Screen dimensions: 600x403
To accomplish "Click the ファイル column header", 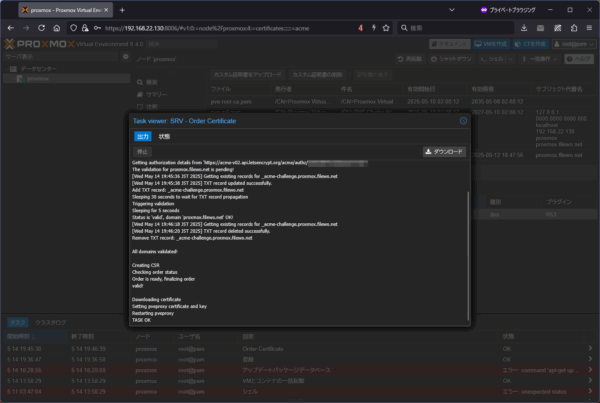I will [239, 89].
